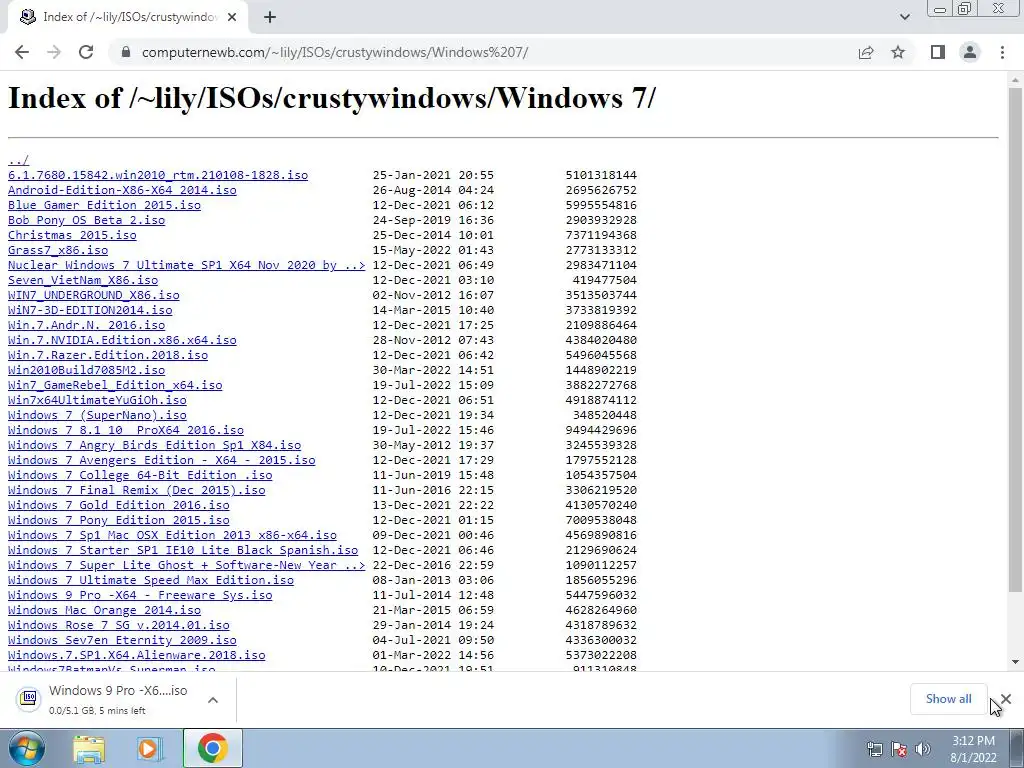This screenshot has width=1024, height=768.
Task: Close the downloads bar
Action: point(1006,699)
